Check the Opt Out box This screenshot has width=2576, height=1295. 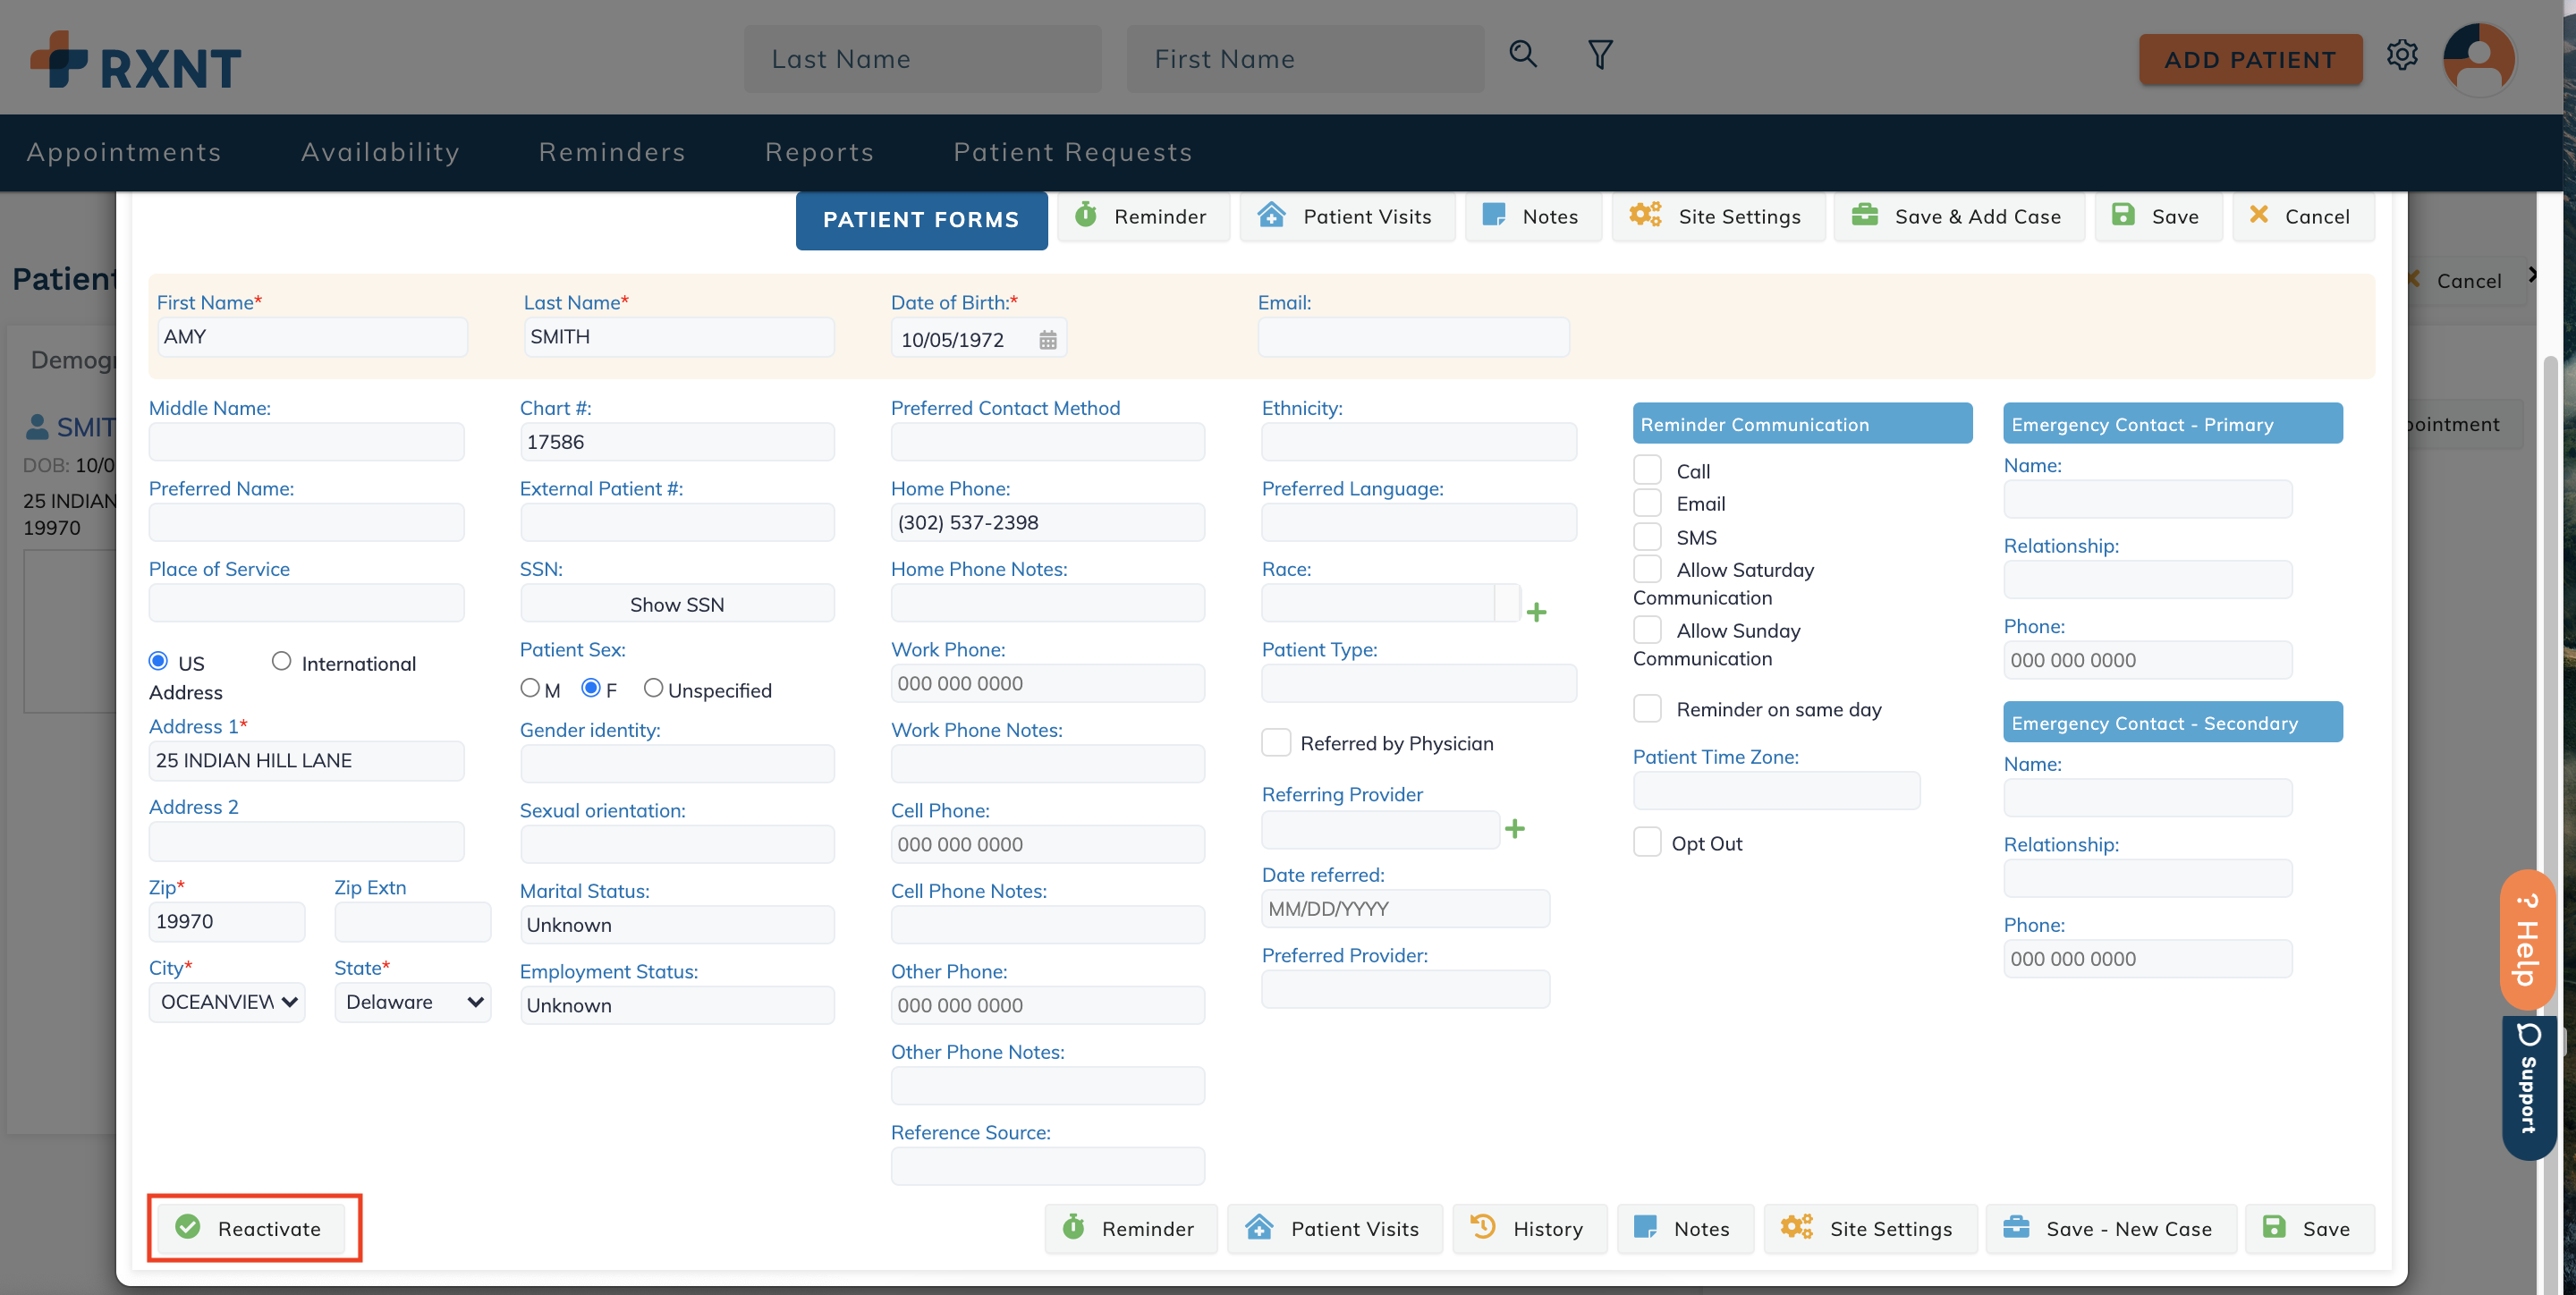(1647, 842)
